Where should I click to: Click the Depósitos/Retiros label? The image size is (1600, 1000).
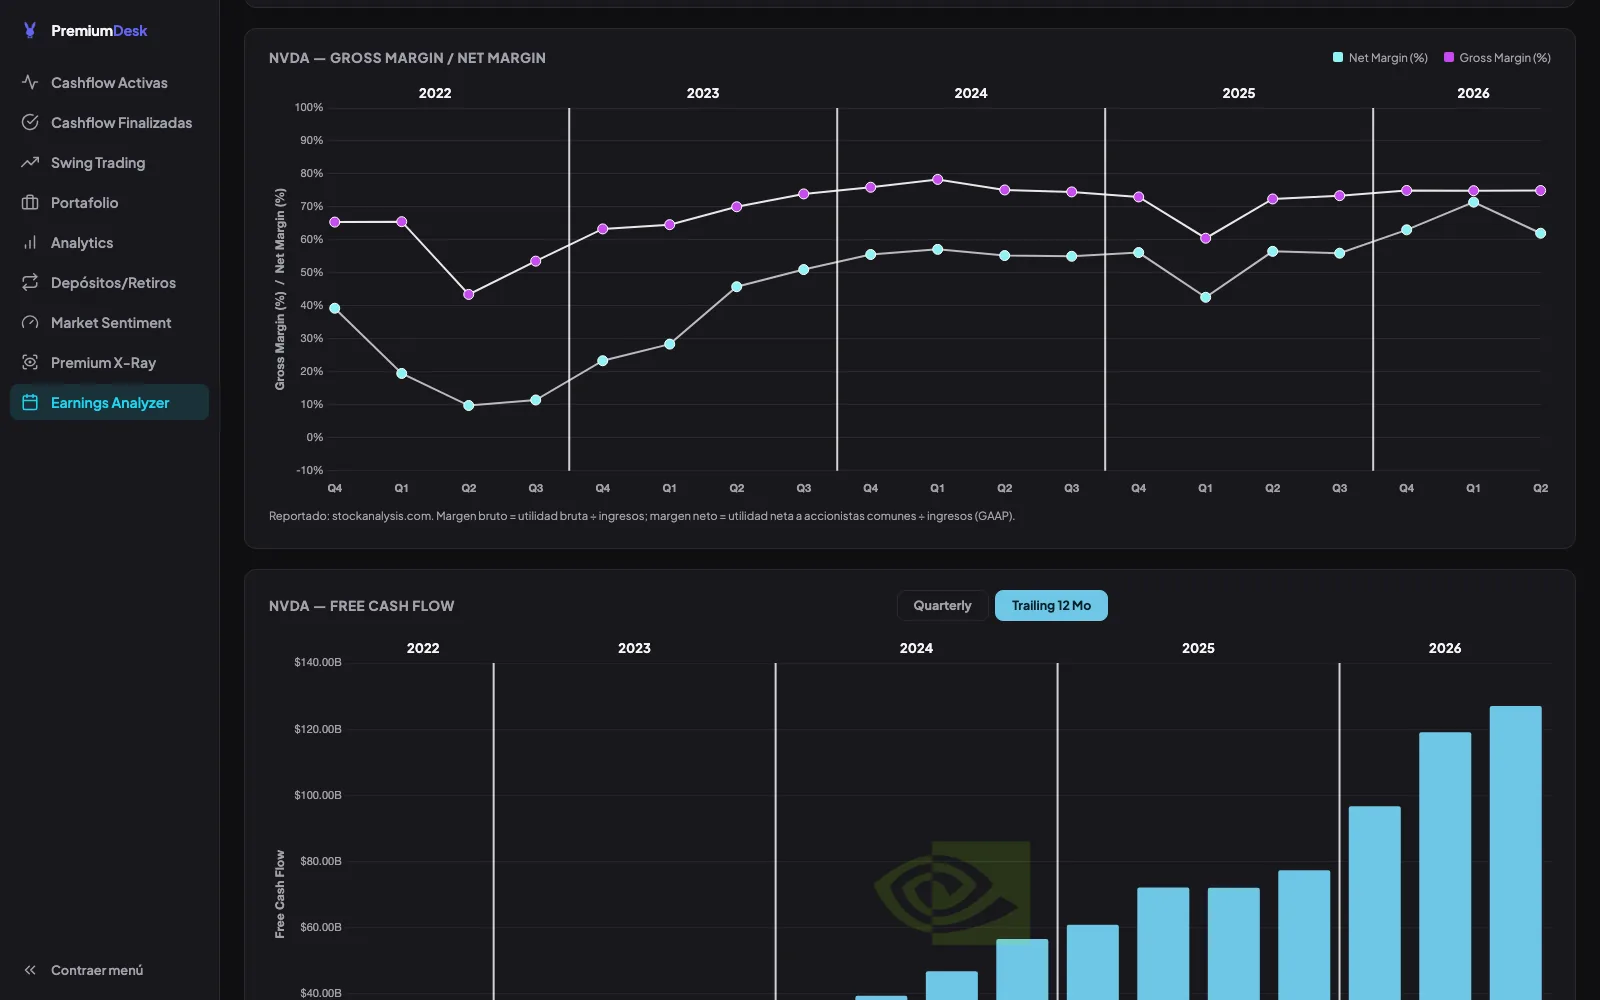pos(113,283)
